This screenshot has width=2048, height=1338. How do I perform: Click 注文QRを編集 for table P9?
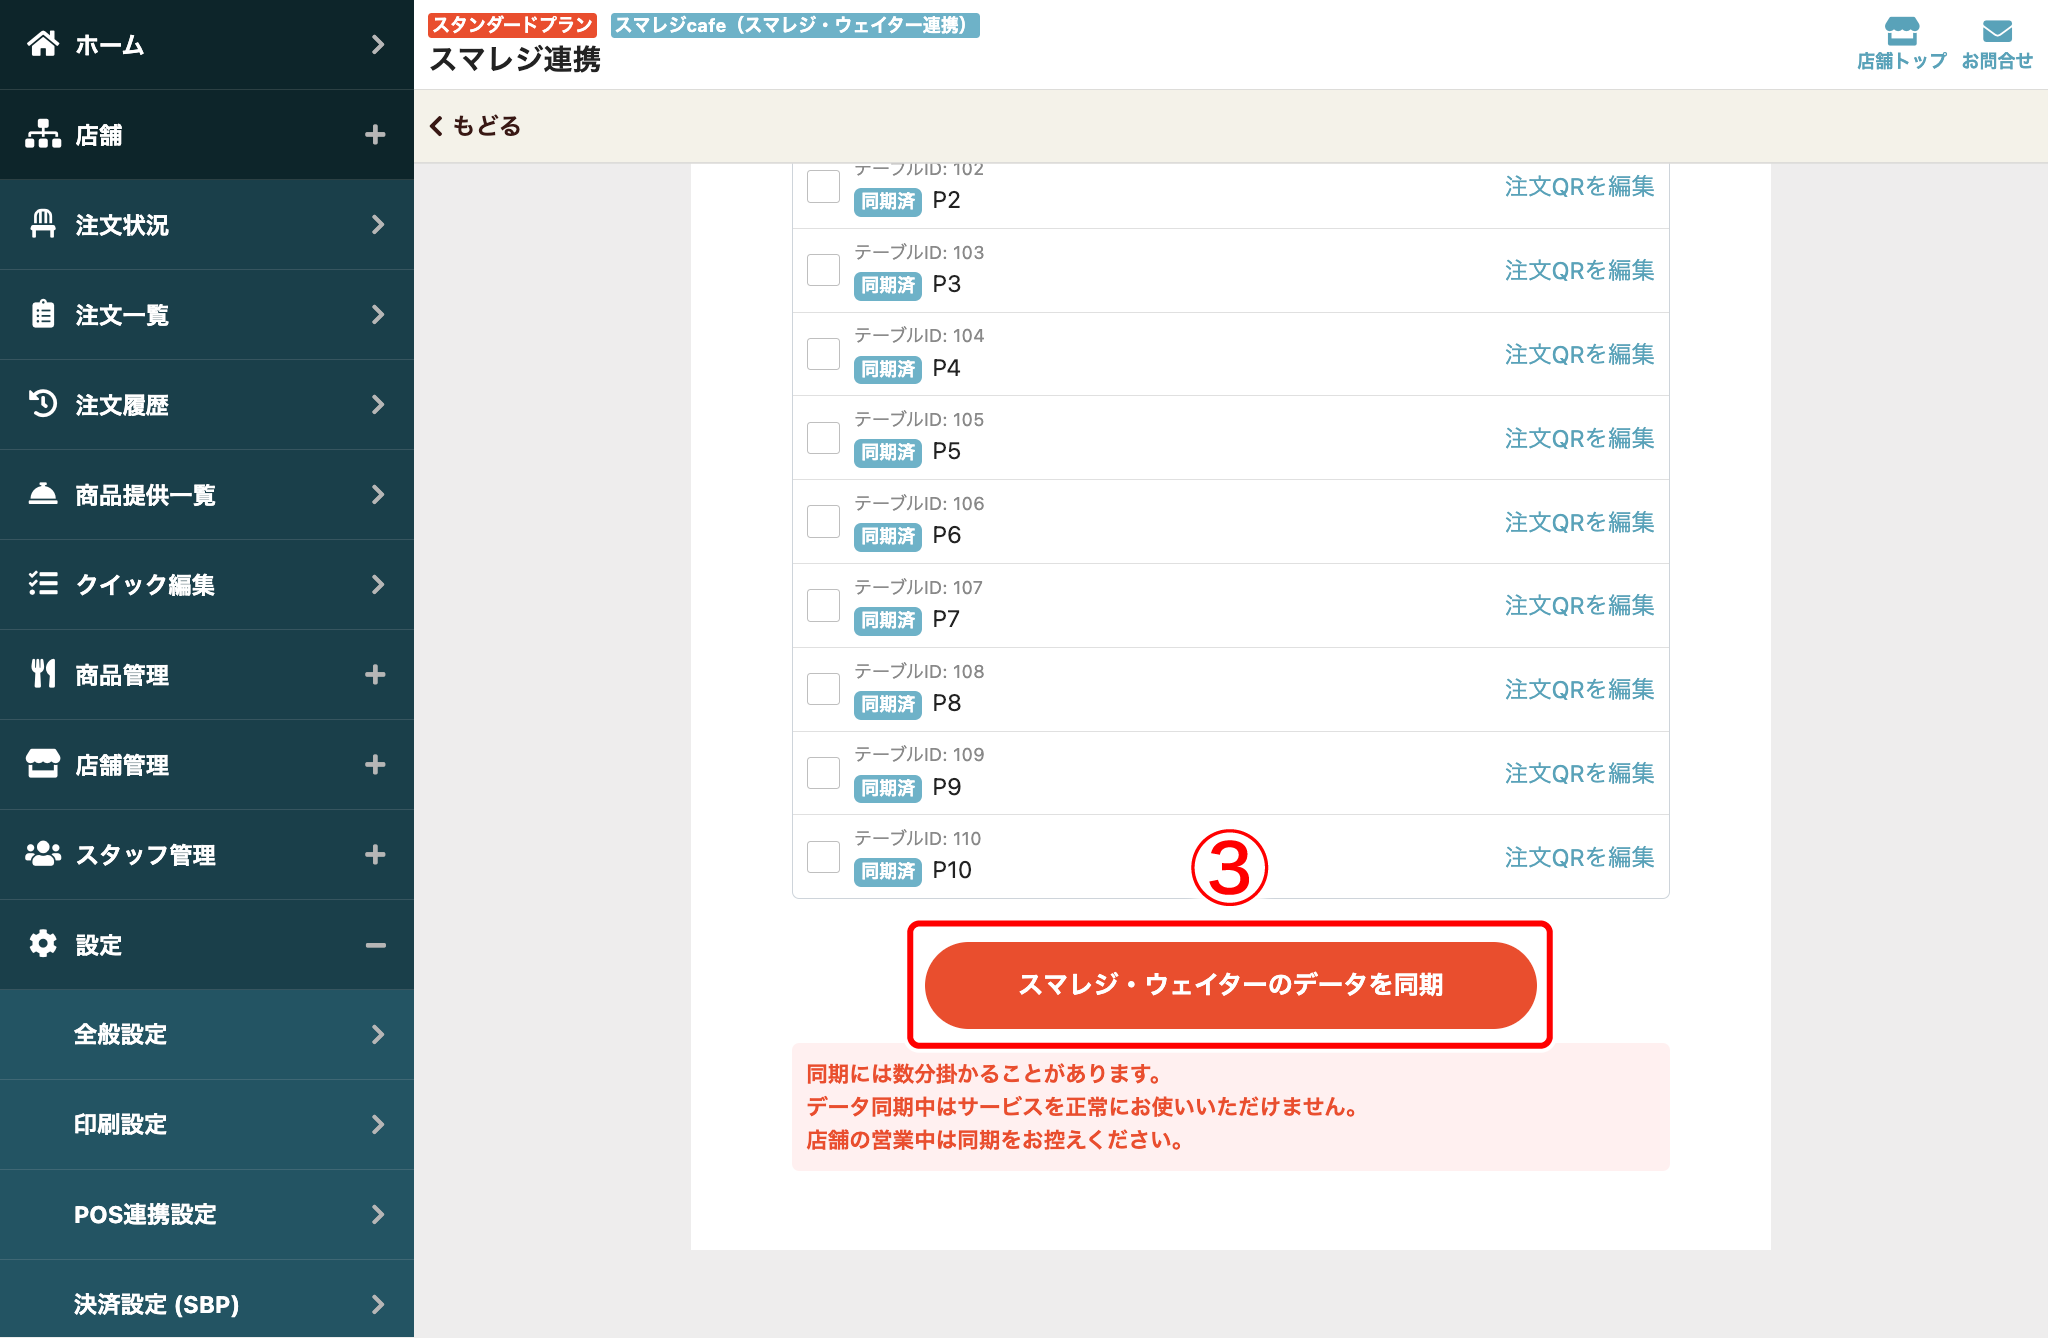pos(1579,773)
